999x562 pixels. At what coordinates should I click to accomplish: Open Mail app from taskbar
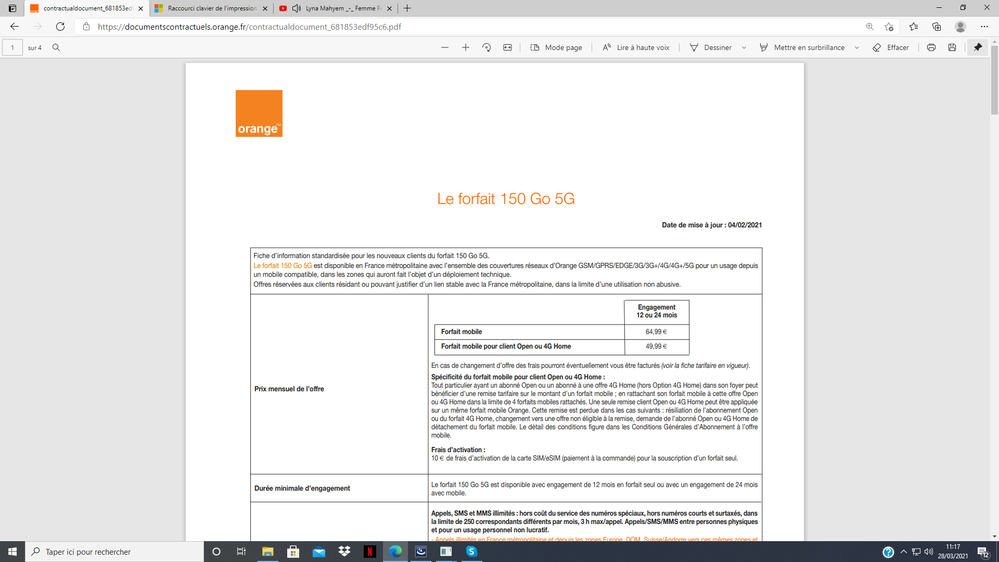pyautogui.click(x=319, y=551)
